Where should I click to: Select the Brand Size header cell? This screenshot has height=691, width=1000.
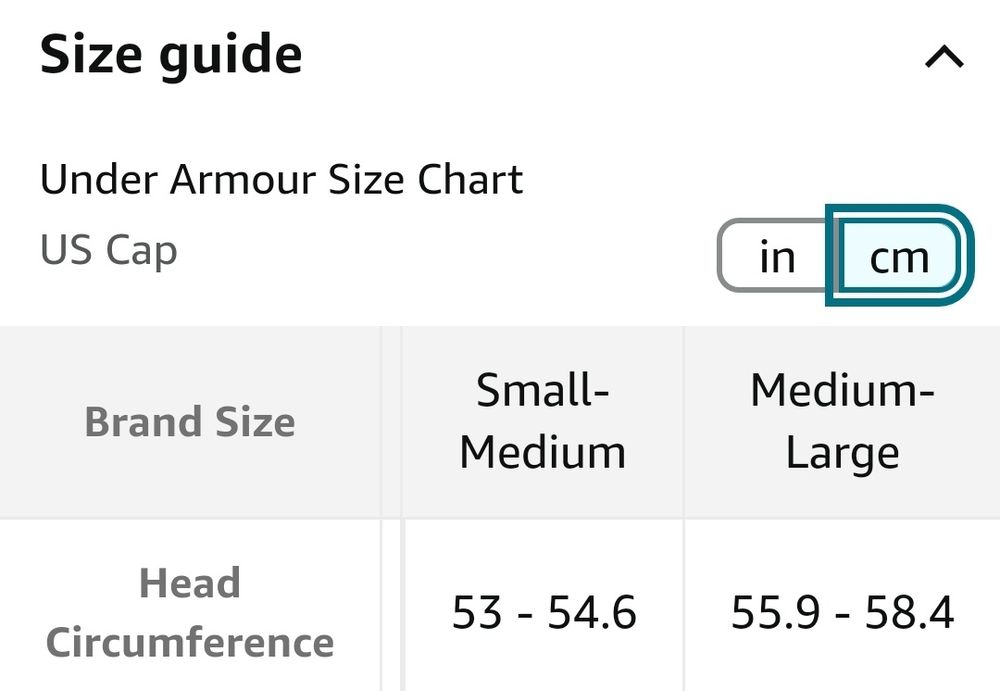[x=190, y=422]
